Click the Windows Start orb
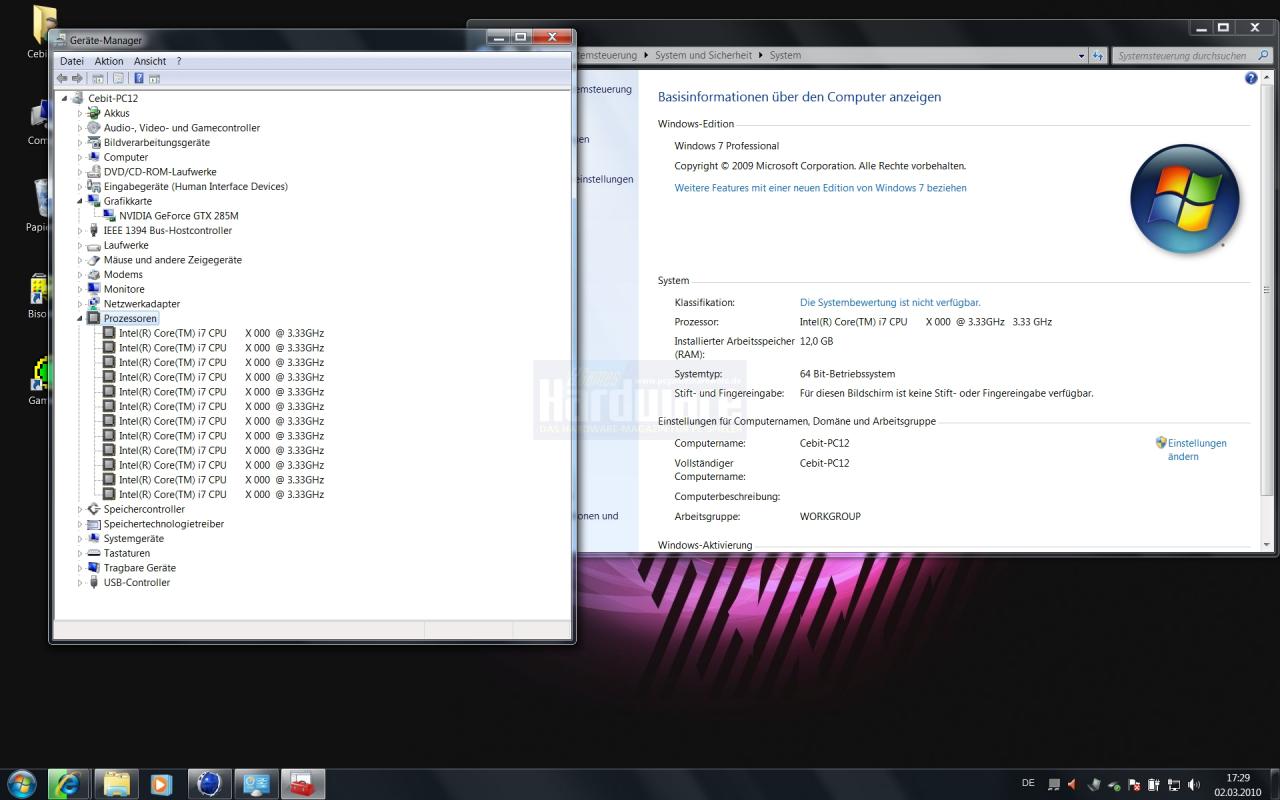This screenshot has width=1280, height=800. 21,784
